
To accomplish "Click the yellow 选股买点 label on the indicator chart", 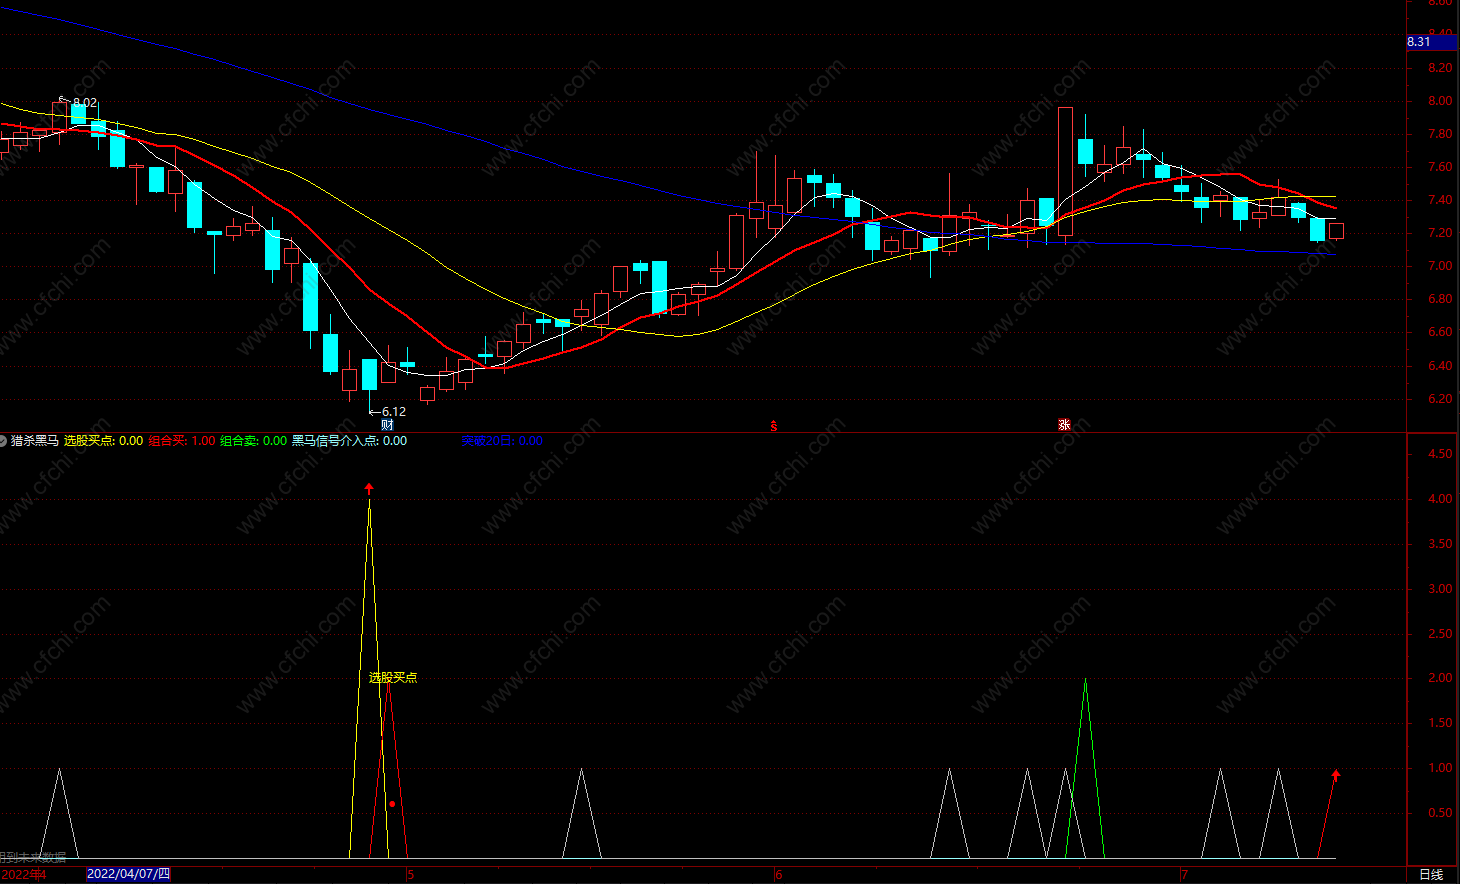I will point(393,678).
